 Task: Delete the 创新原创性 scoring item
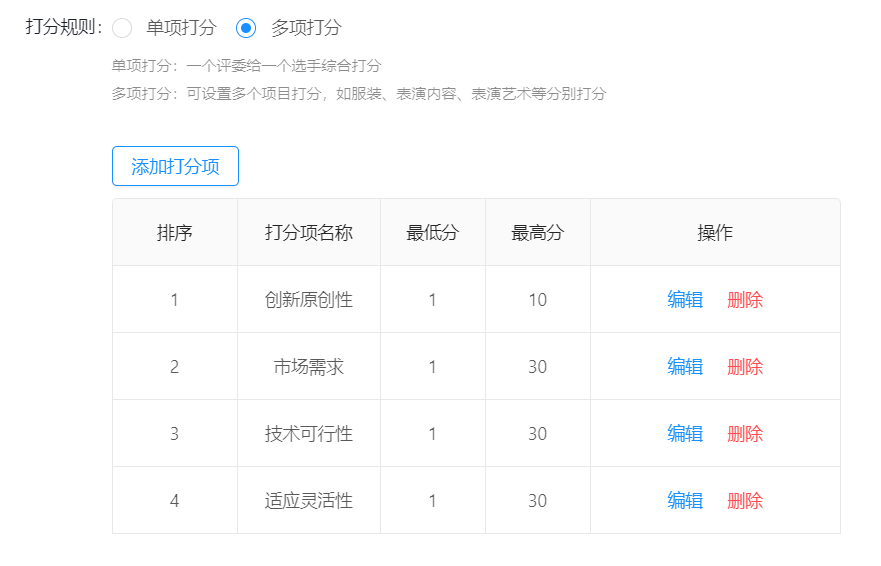(x=745, y=300)
